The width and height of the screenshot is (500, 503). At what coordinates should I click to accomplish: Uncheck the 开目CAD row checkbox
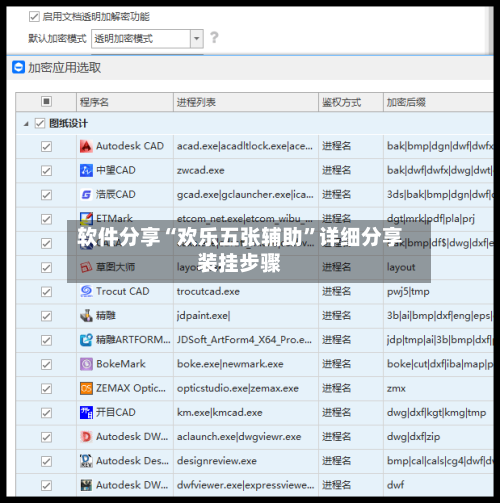pos(46,413)
